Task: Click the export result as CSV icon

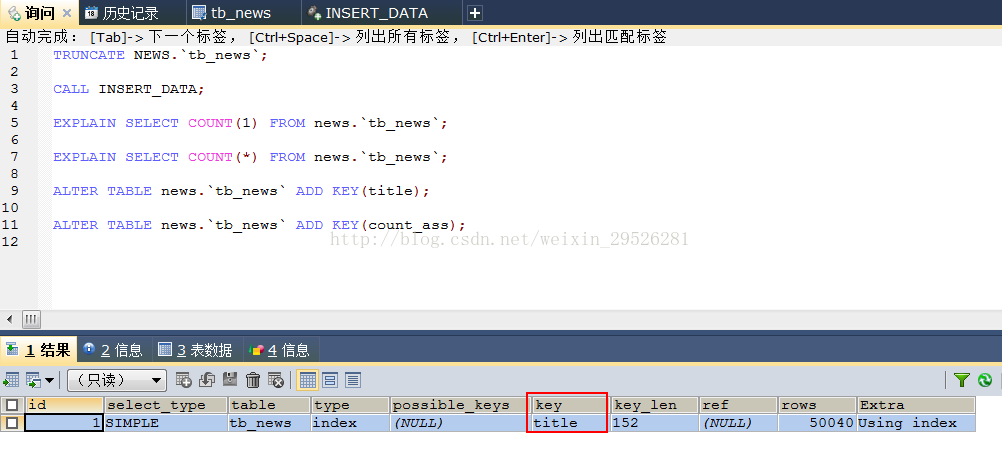Action: [x=11, y=380]
